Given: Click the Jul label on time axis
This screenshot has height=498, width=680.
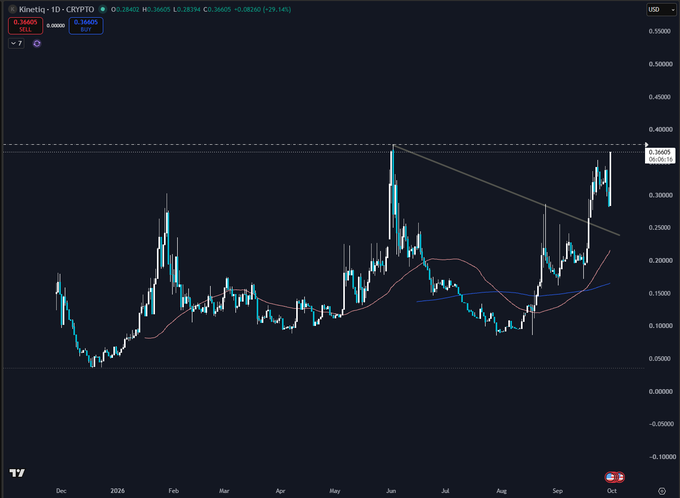Looking at the screenshot, I should pyautogui.click(x=445, y=491).
